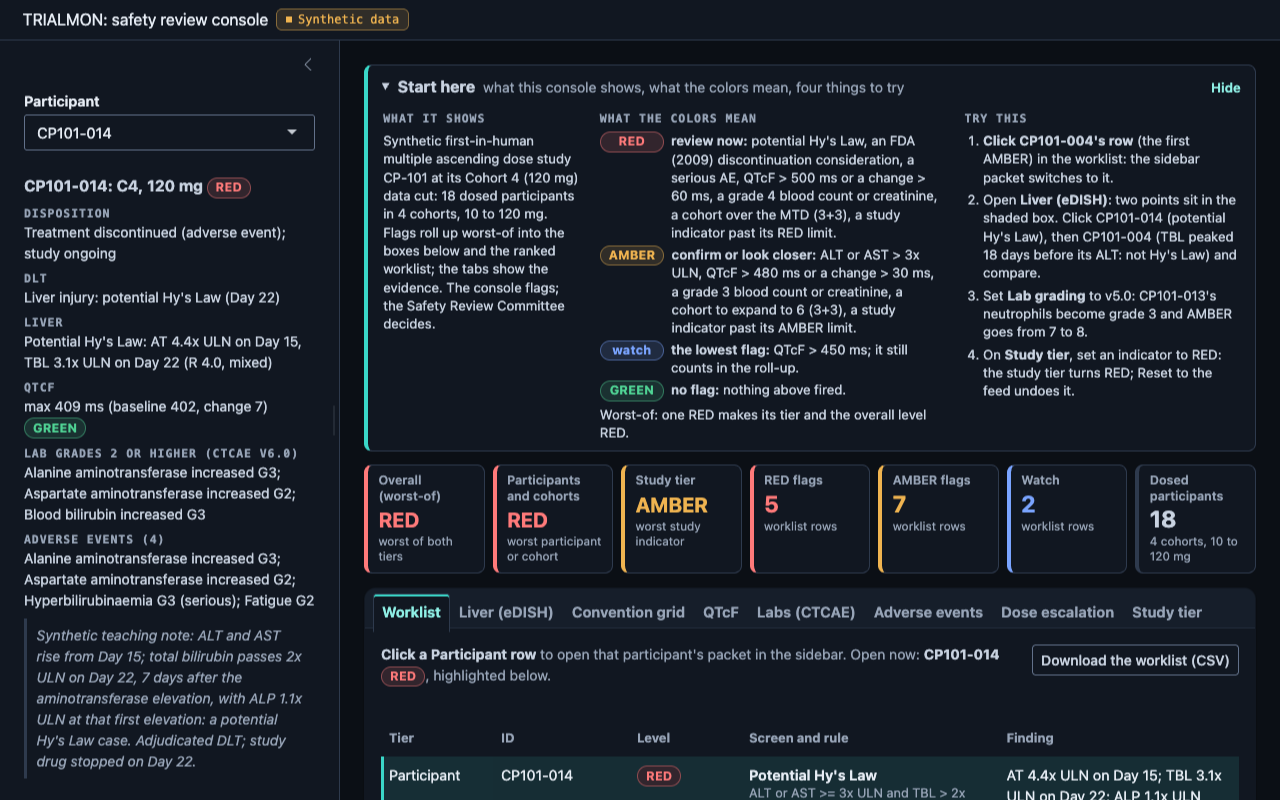Image resolution: width=1280 pixels, height=800 pixels.
Task: Click the WHAT THE COLORS MEAN heading
Action: pos(678,118)
